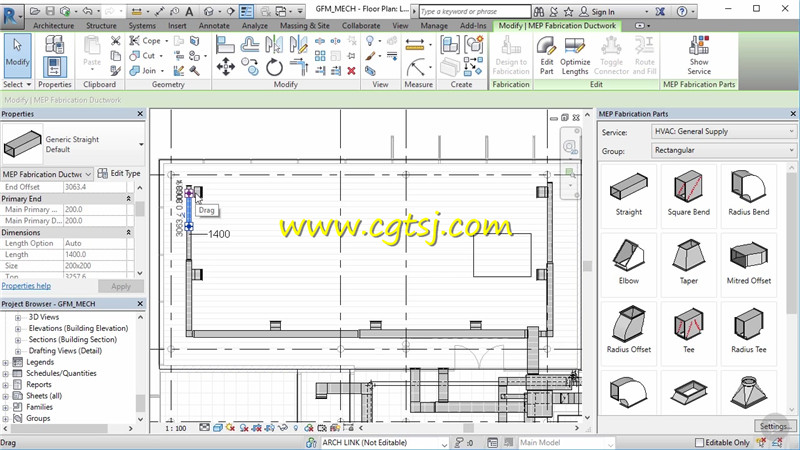
Task: Select the Radius Offset part
Action: pyautogui.click(x=629, y=332)
